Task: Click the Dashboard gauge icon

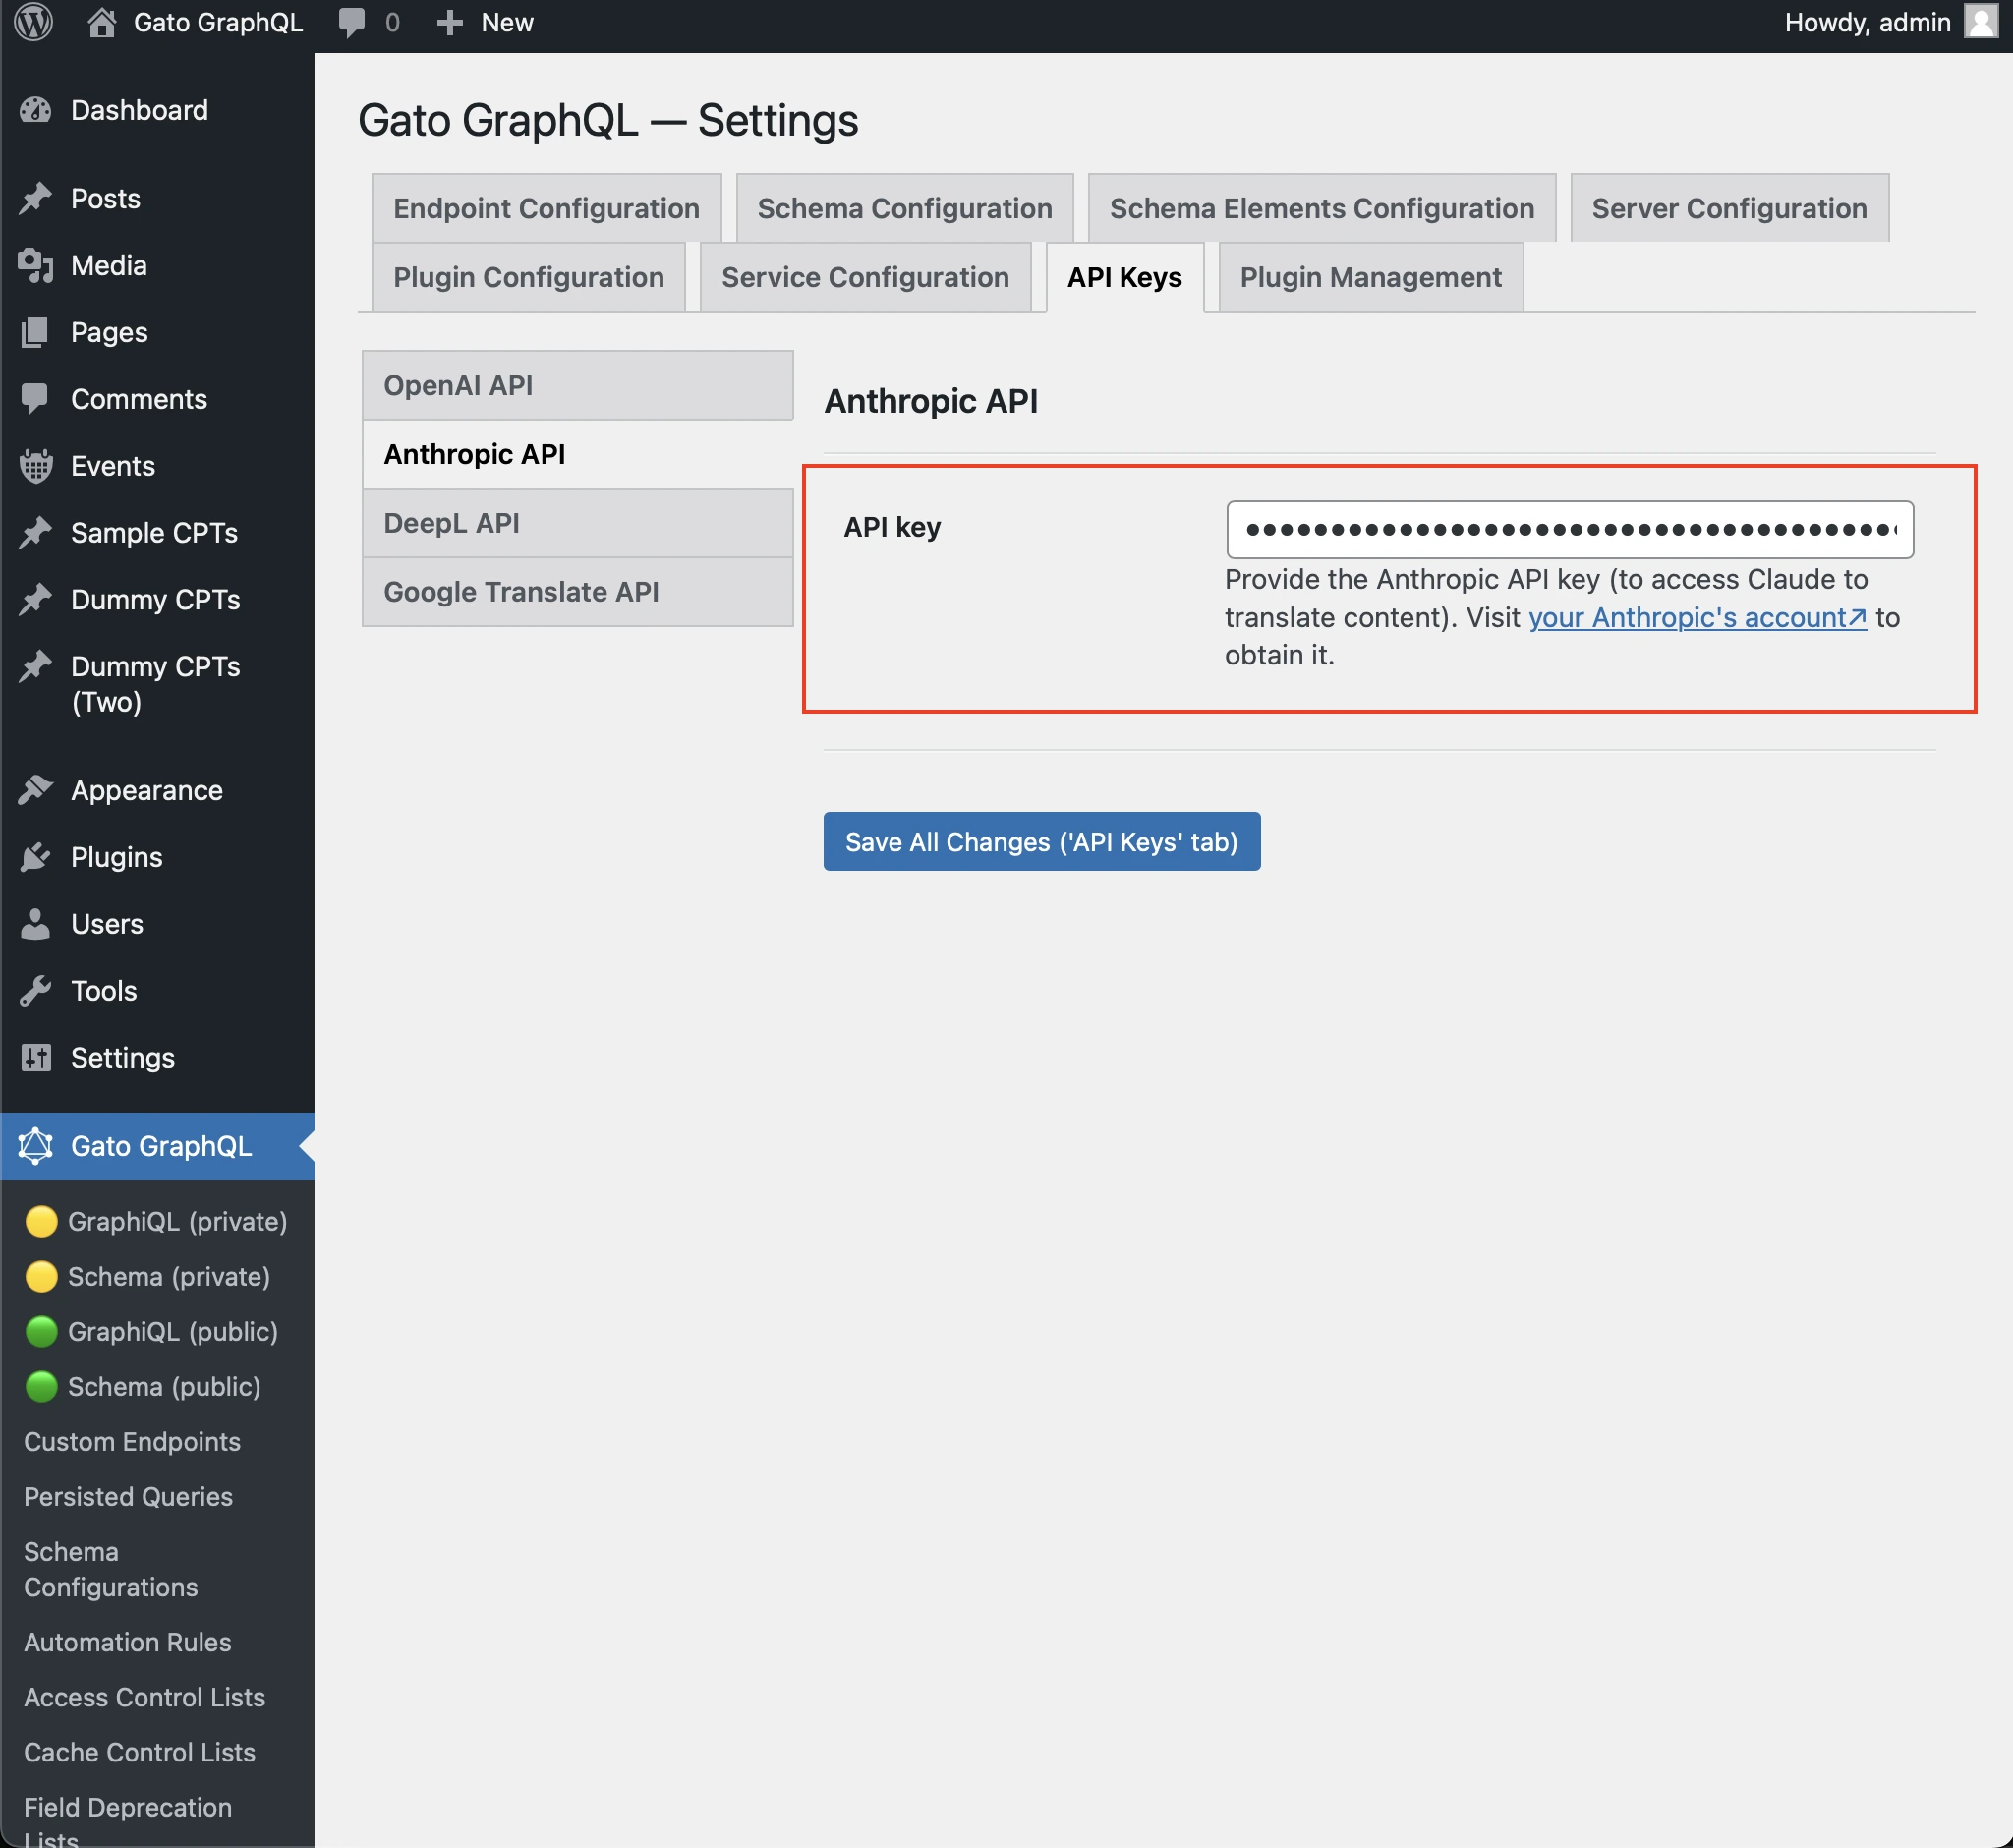Action: [36, 110]
